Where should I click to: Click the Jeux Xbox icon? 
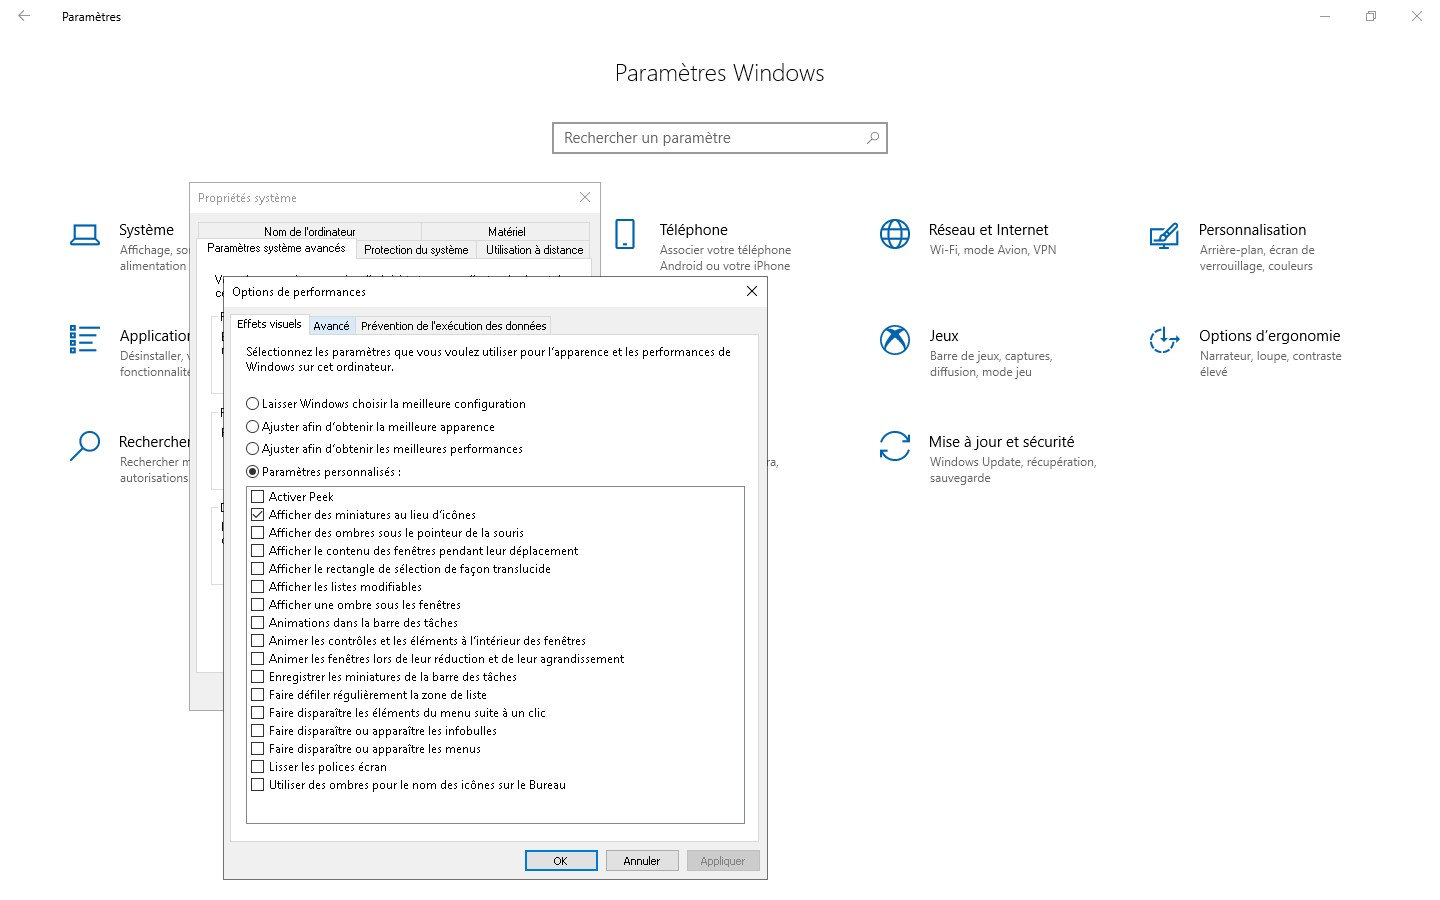tap(894, 340)
